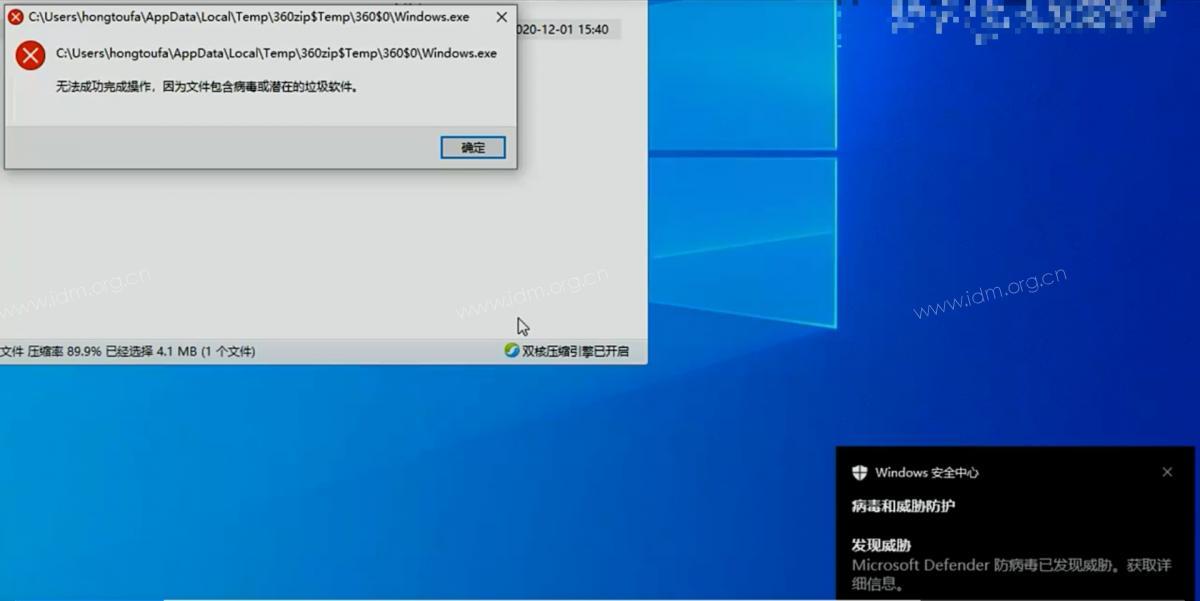
Task: Open the 发现威胁 notification details
Action: pyautogui.click(x=881, y=545)
